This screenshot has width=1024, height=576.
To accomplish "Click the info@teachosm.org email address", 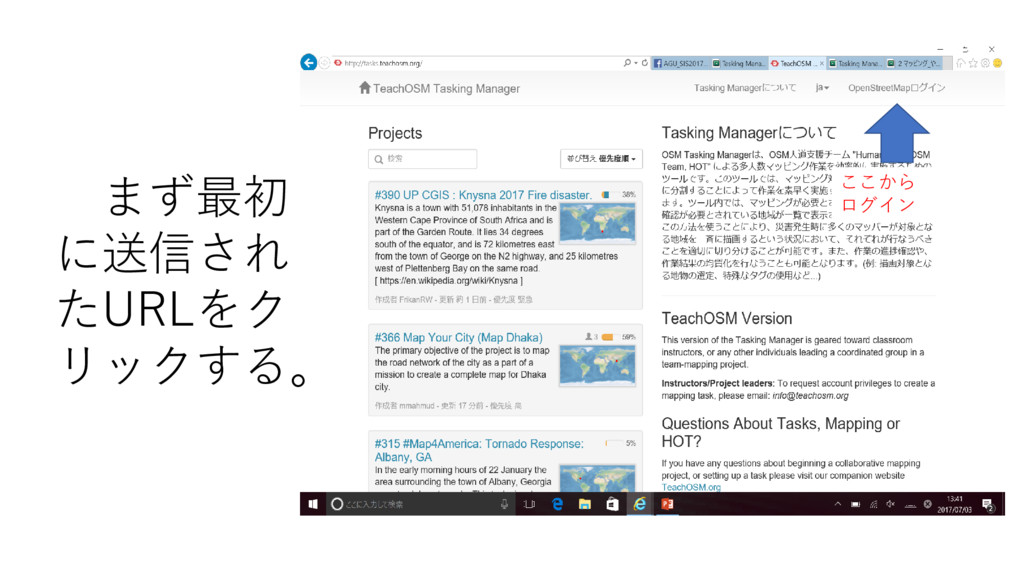I will point(810,396).
